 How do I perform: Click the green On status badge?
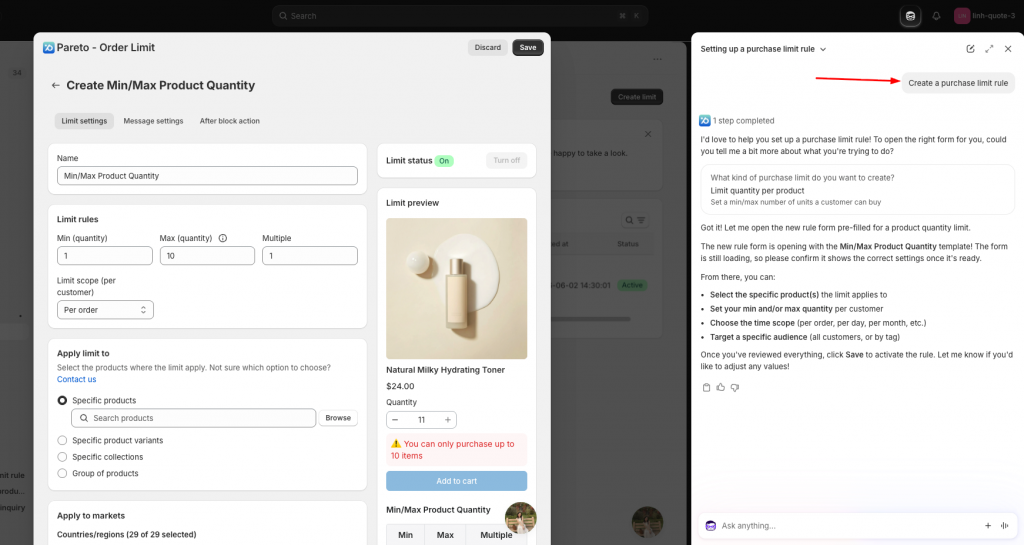(x=444, y=161)
